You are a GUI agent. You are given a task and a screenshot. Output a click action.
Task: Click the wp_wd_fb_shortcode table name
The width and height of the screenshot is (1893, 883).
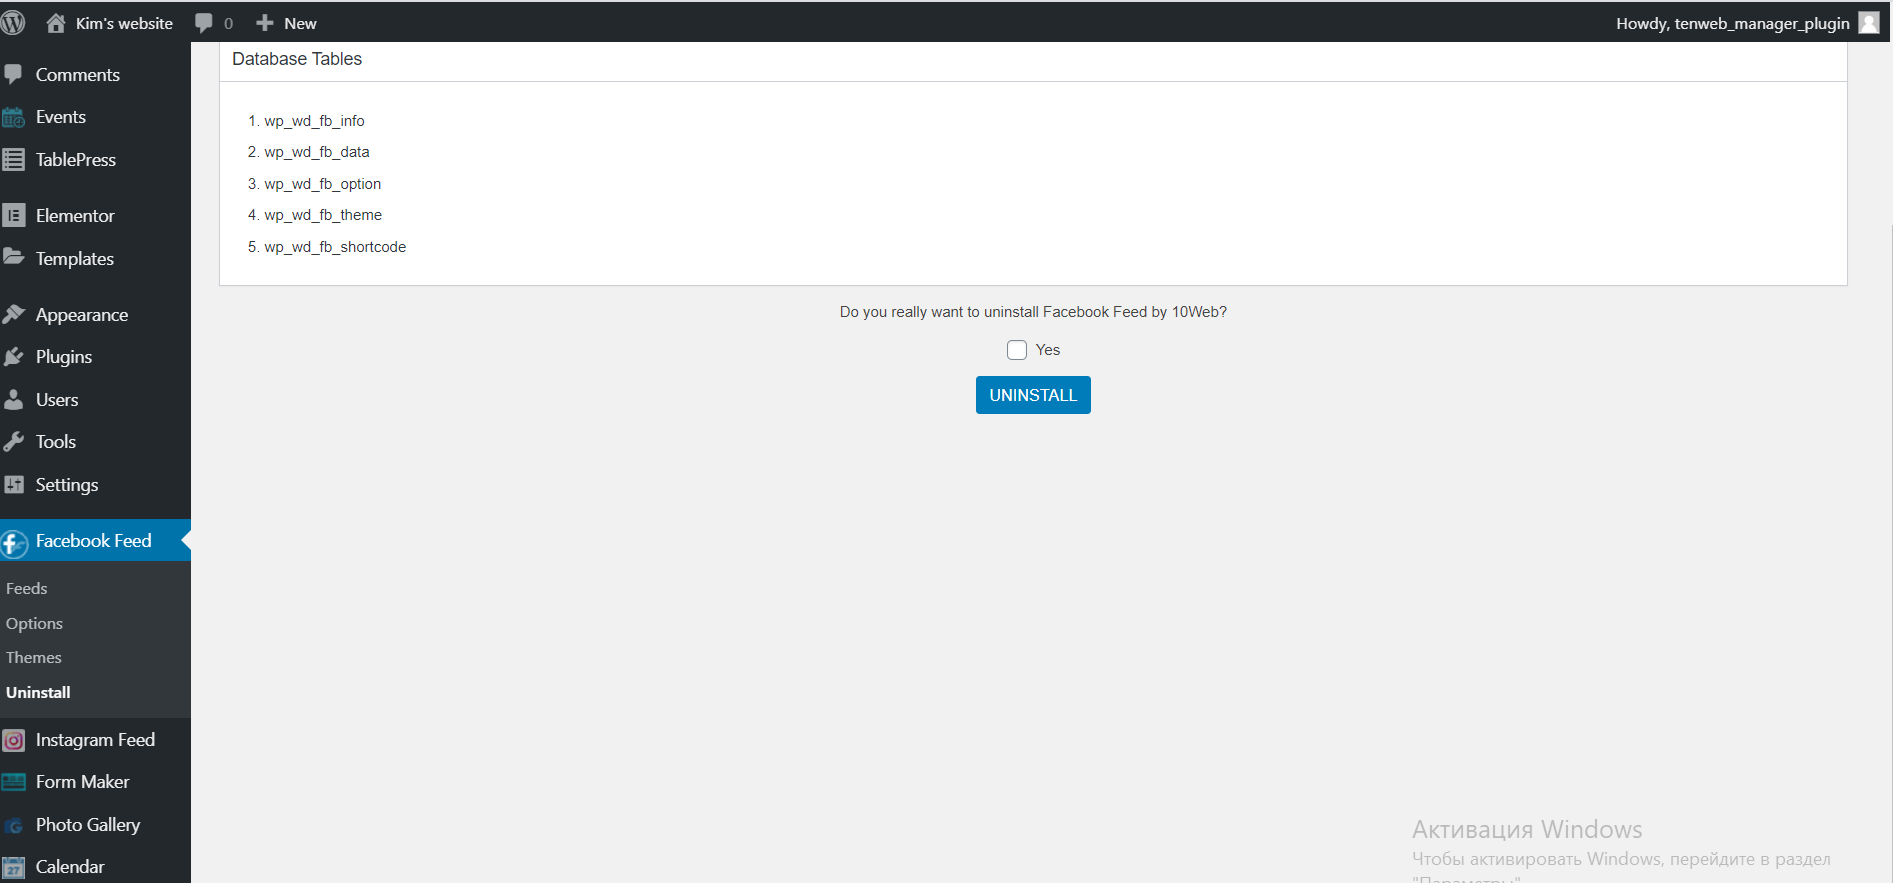[x=335, y=247]
